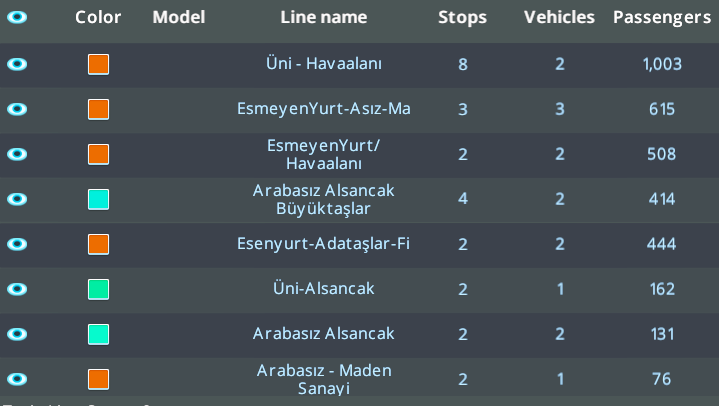Hide the EsmeyenYurt/Havaalanı line

click(x=18, y=154)
